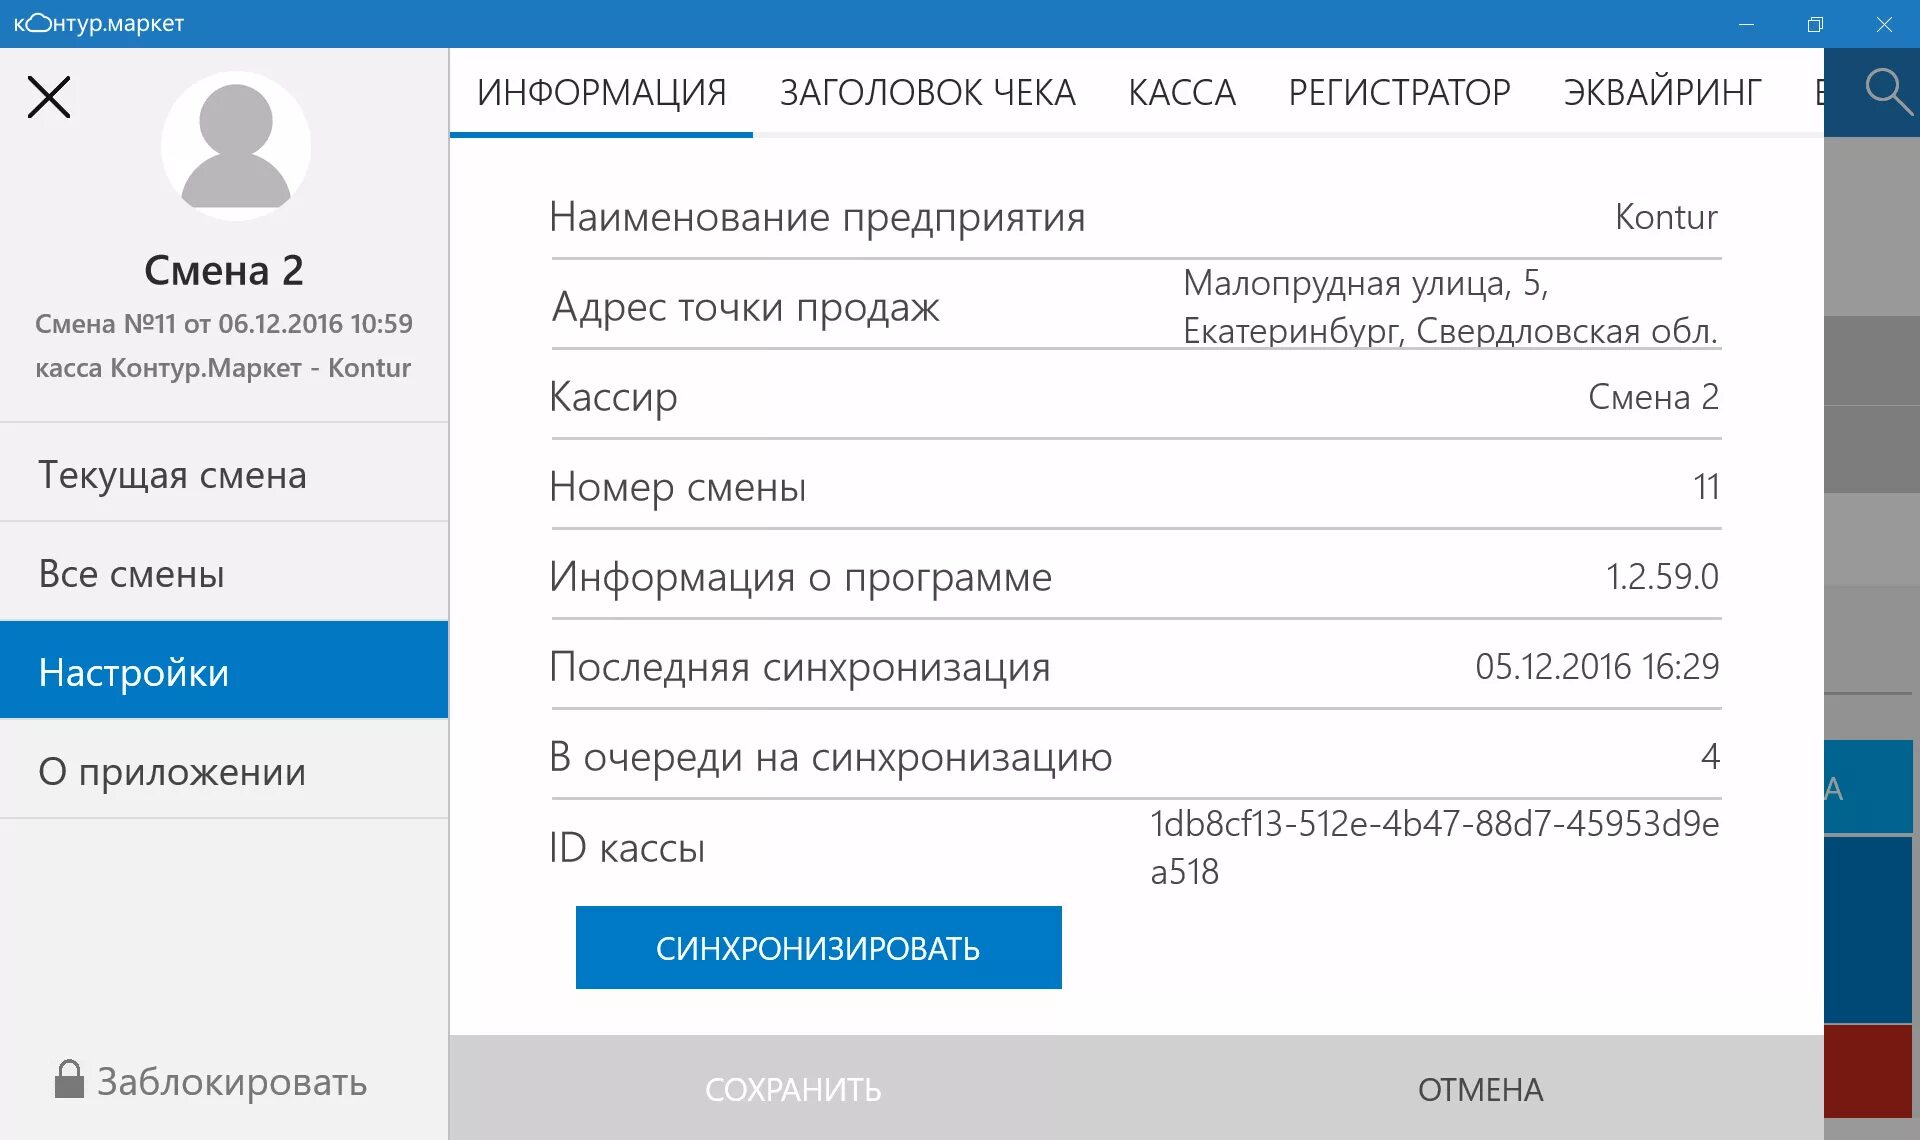This screenshot has height=1140, width=1920.
Task: Click the shift number value 11
Action: (x=1706, y=486)
